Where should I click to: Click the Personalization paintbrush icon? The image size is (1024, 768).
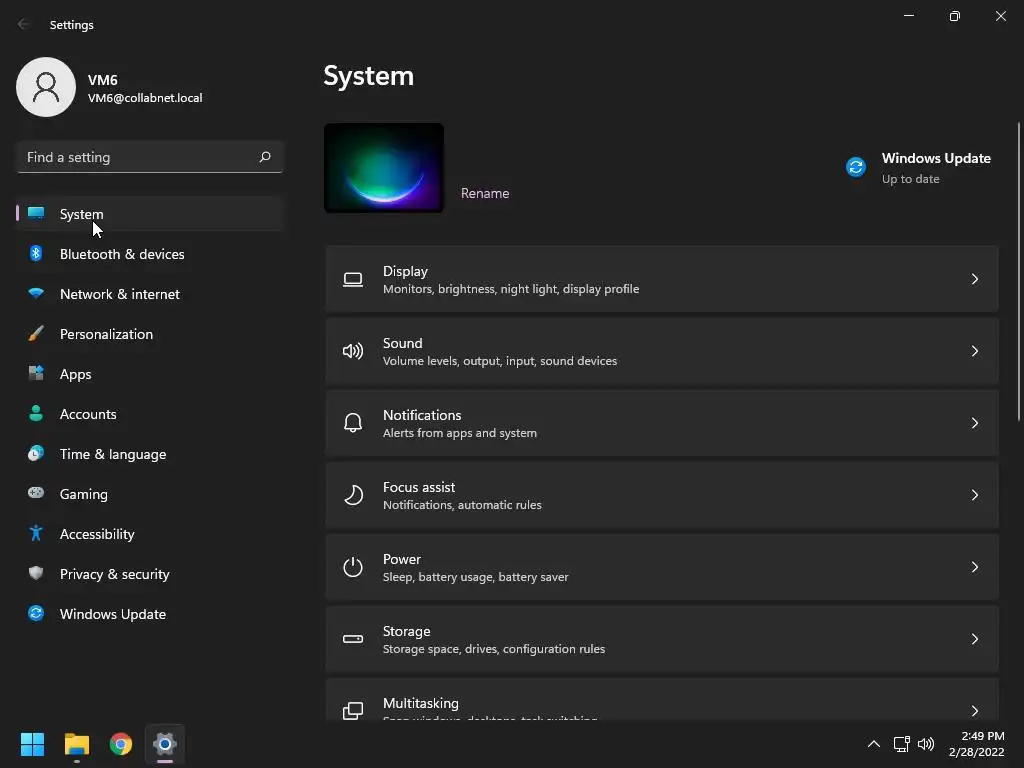click(36, 334)
